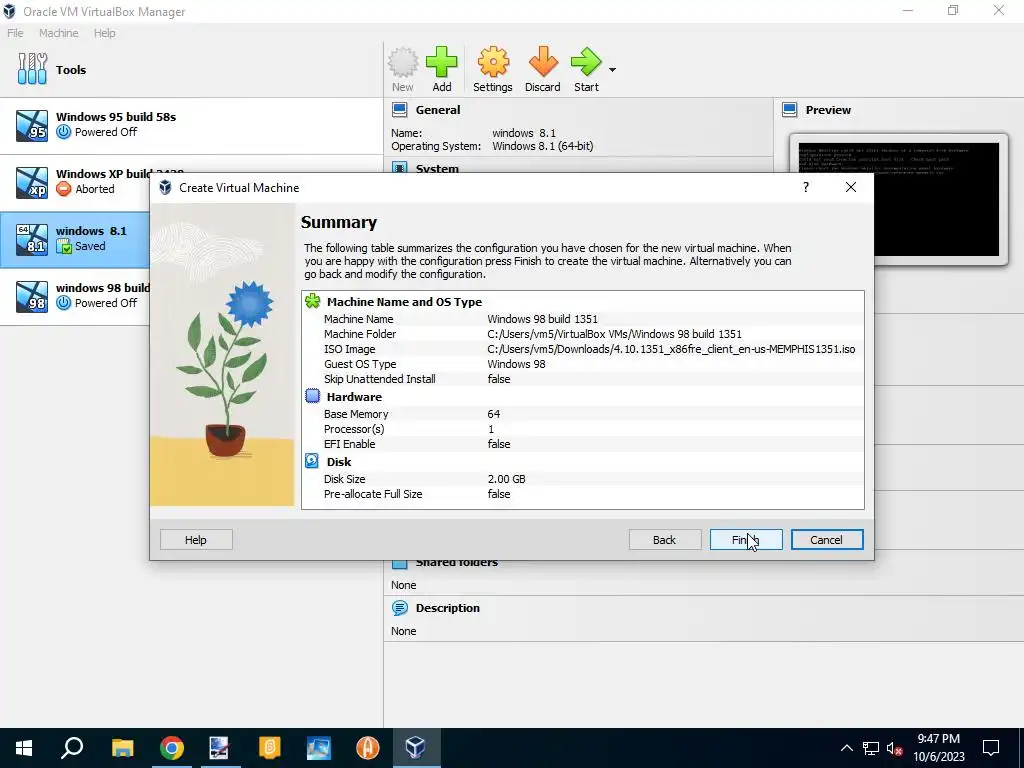Show hidden system tray icons chevron
The width and height of the screenshot is (1024, 768).
pos(846,748)
